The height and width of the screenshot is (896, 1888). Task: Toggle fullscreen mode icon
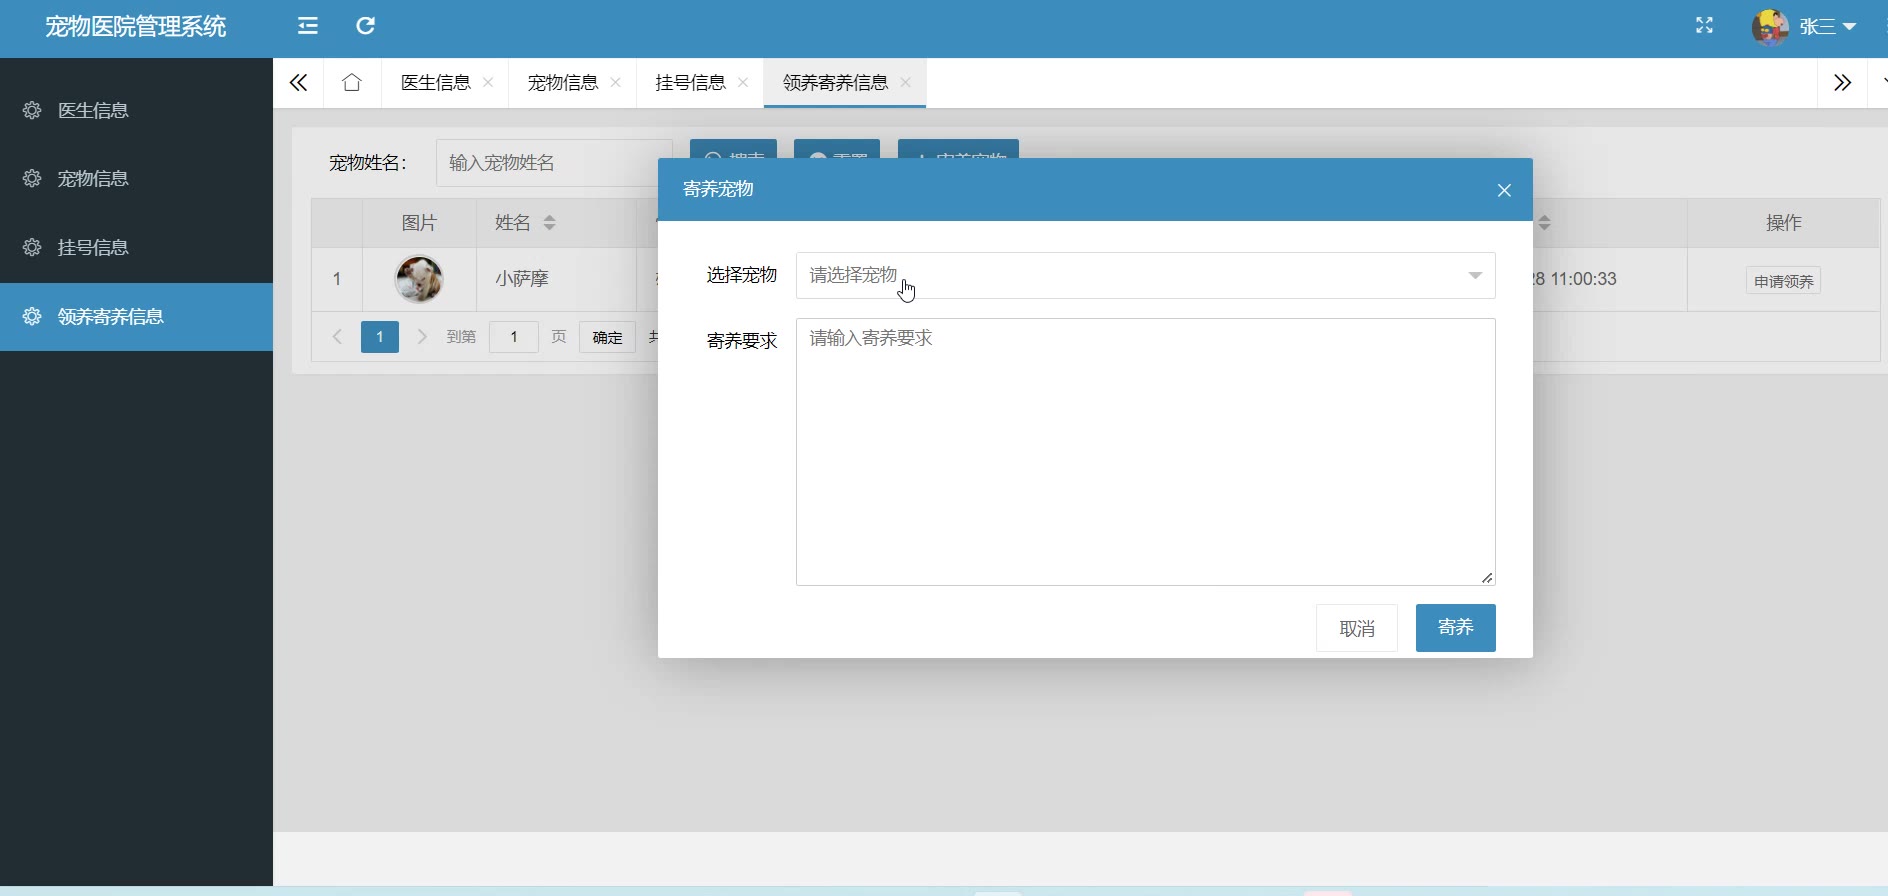tap(1704, 26)
